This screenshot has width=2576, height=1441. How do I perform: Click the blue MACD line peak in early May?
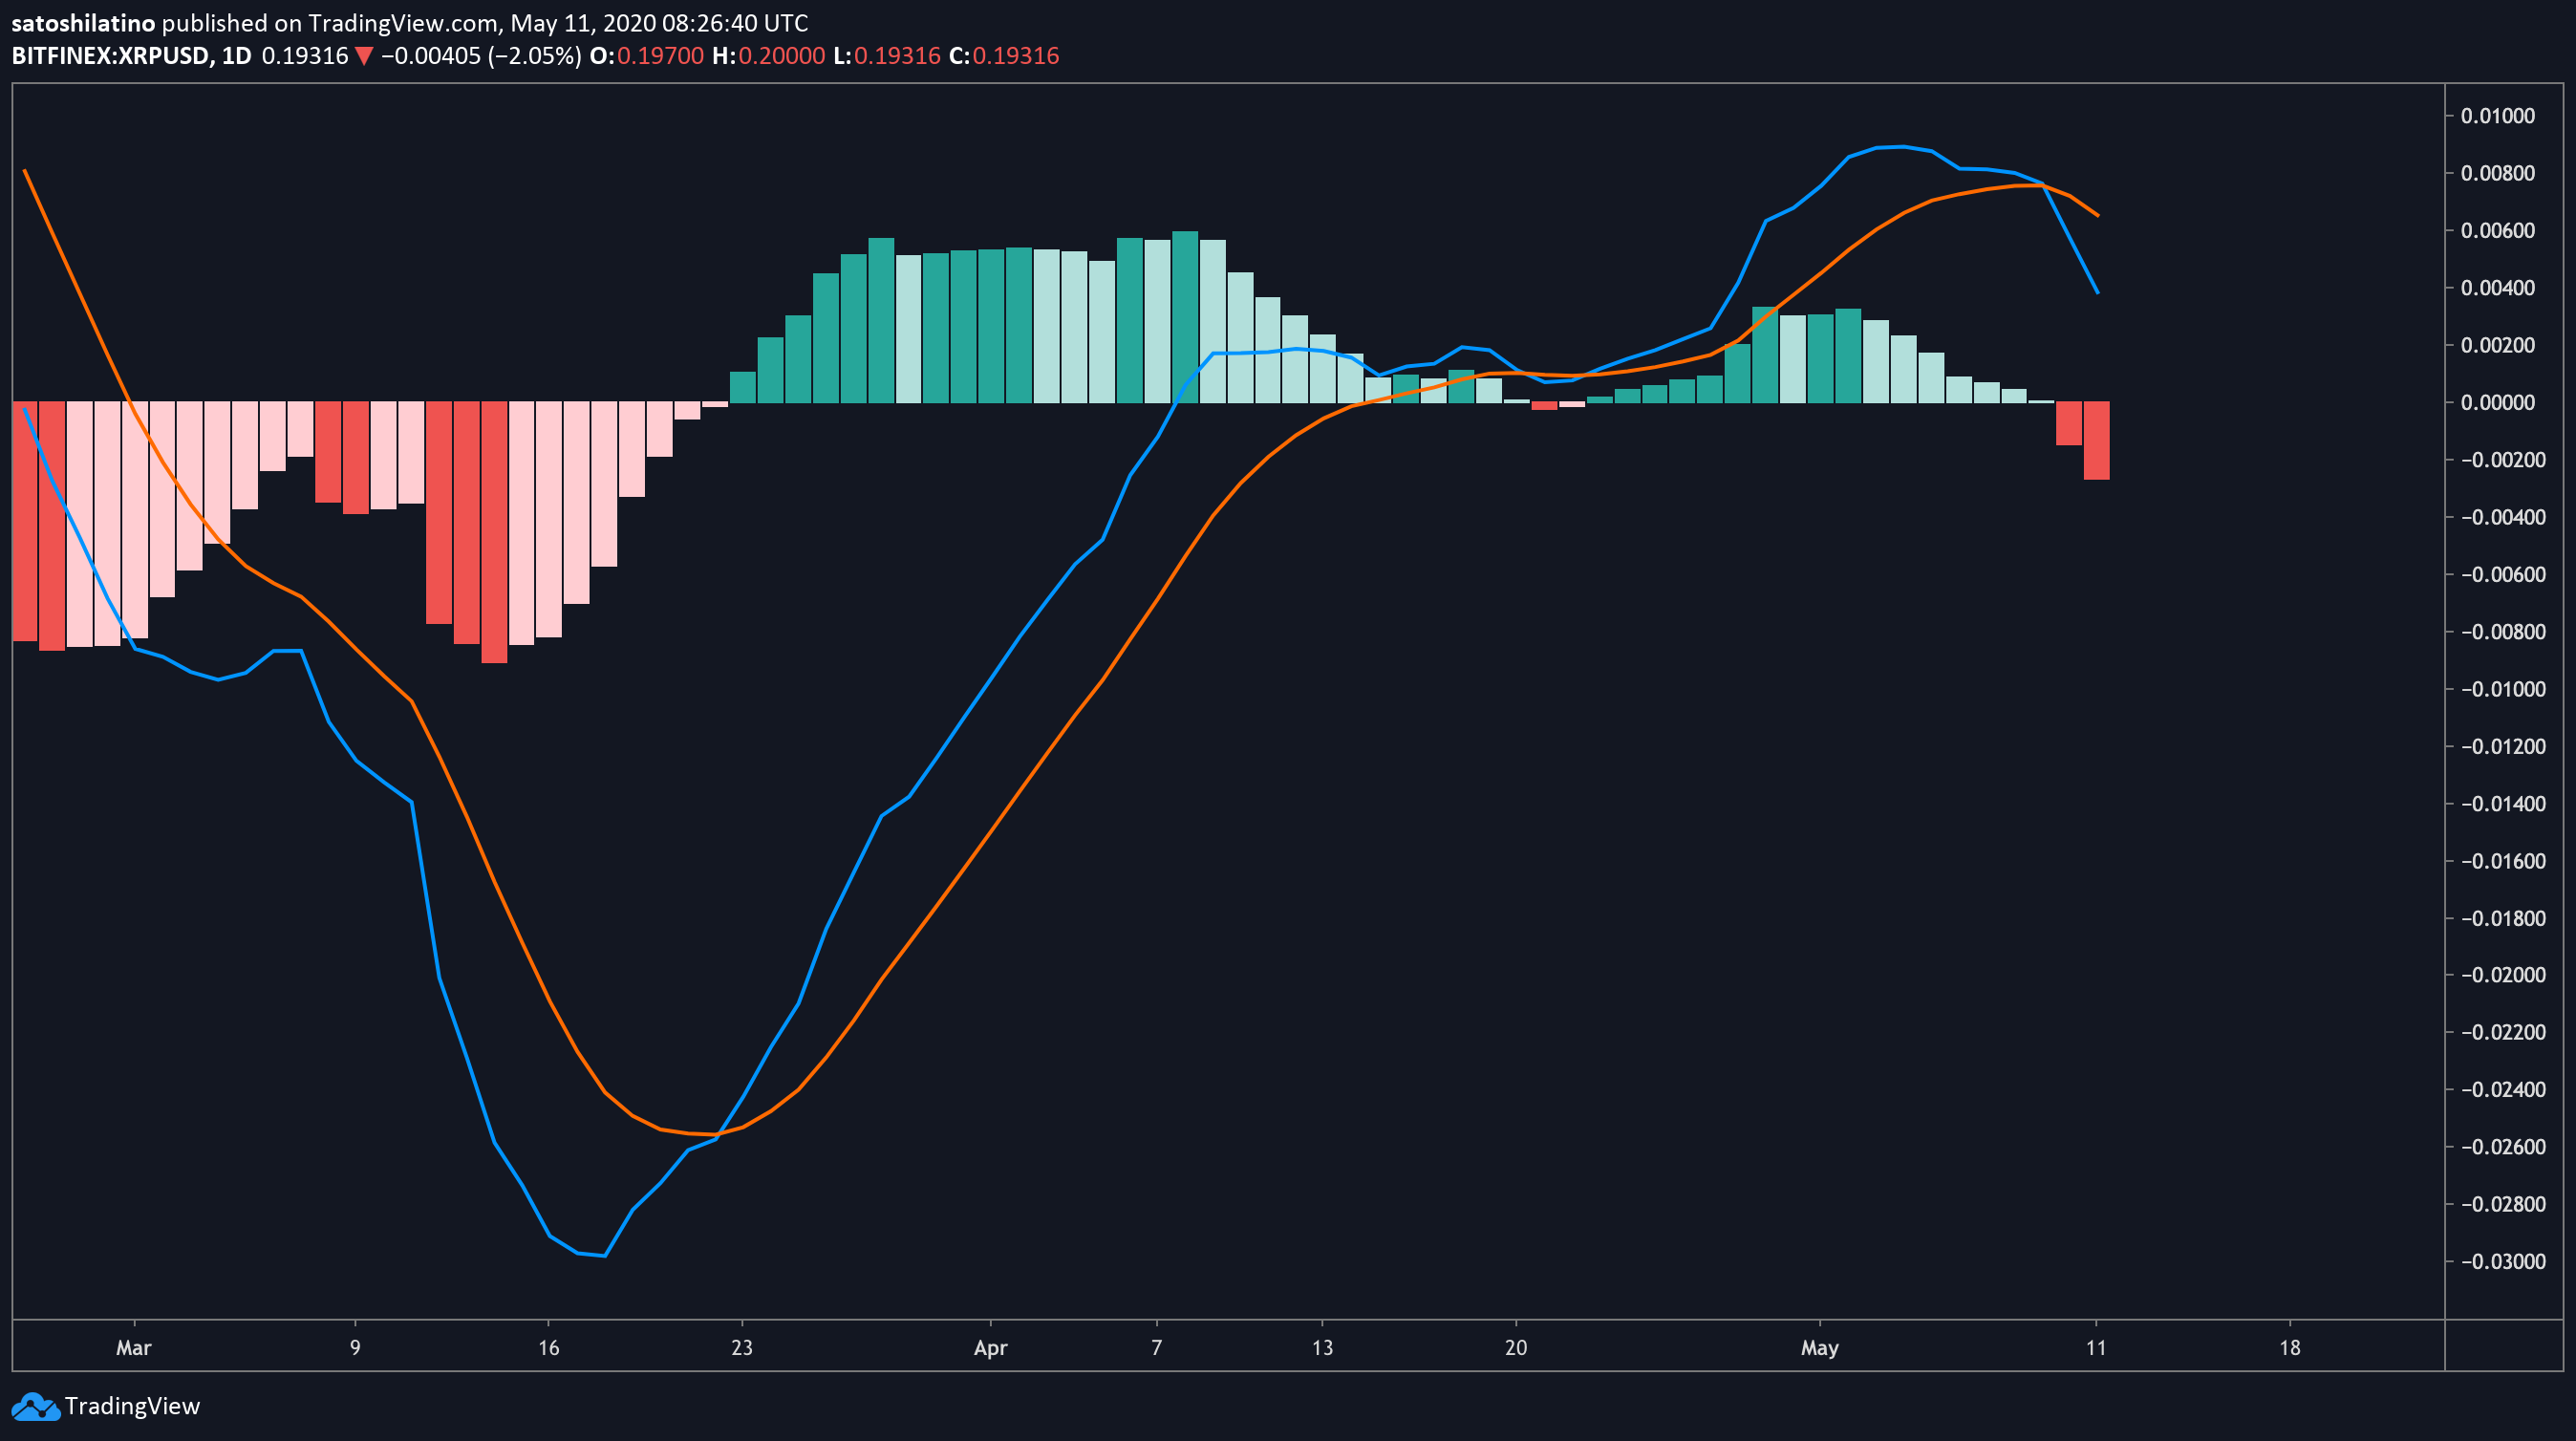click(1902, 147)
